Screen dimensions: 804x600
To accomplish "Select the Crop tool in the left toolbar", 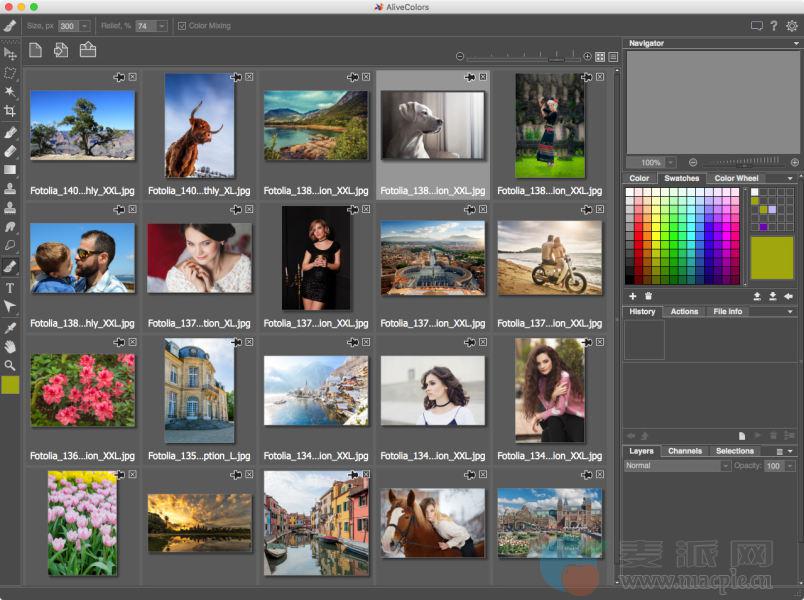I will 10,111.
